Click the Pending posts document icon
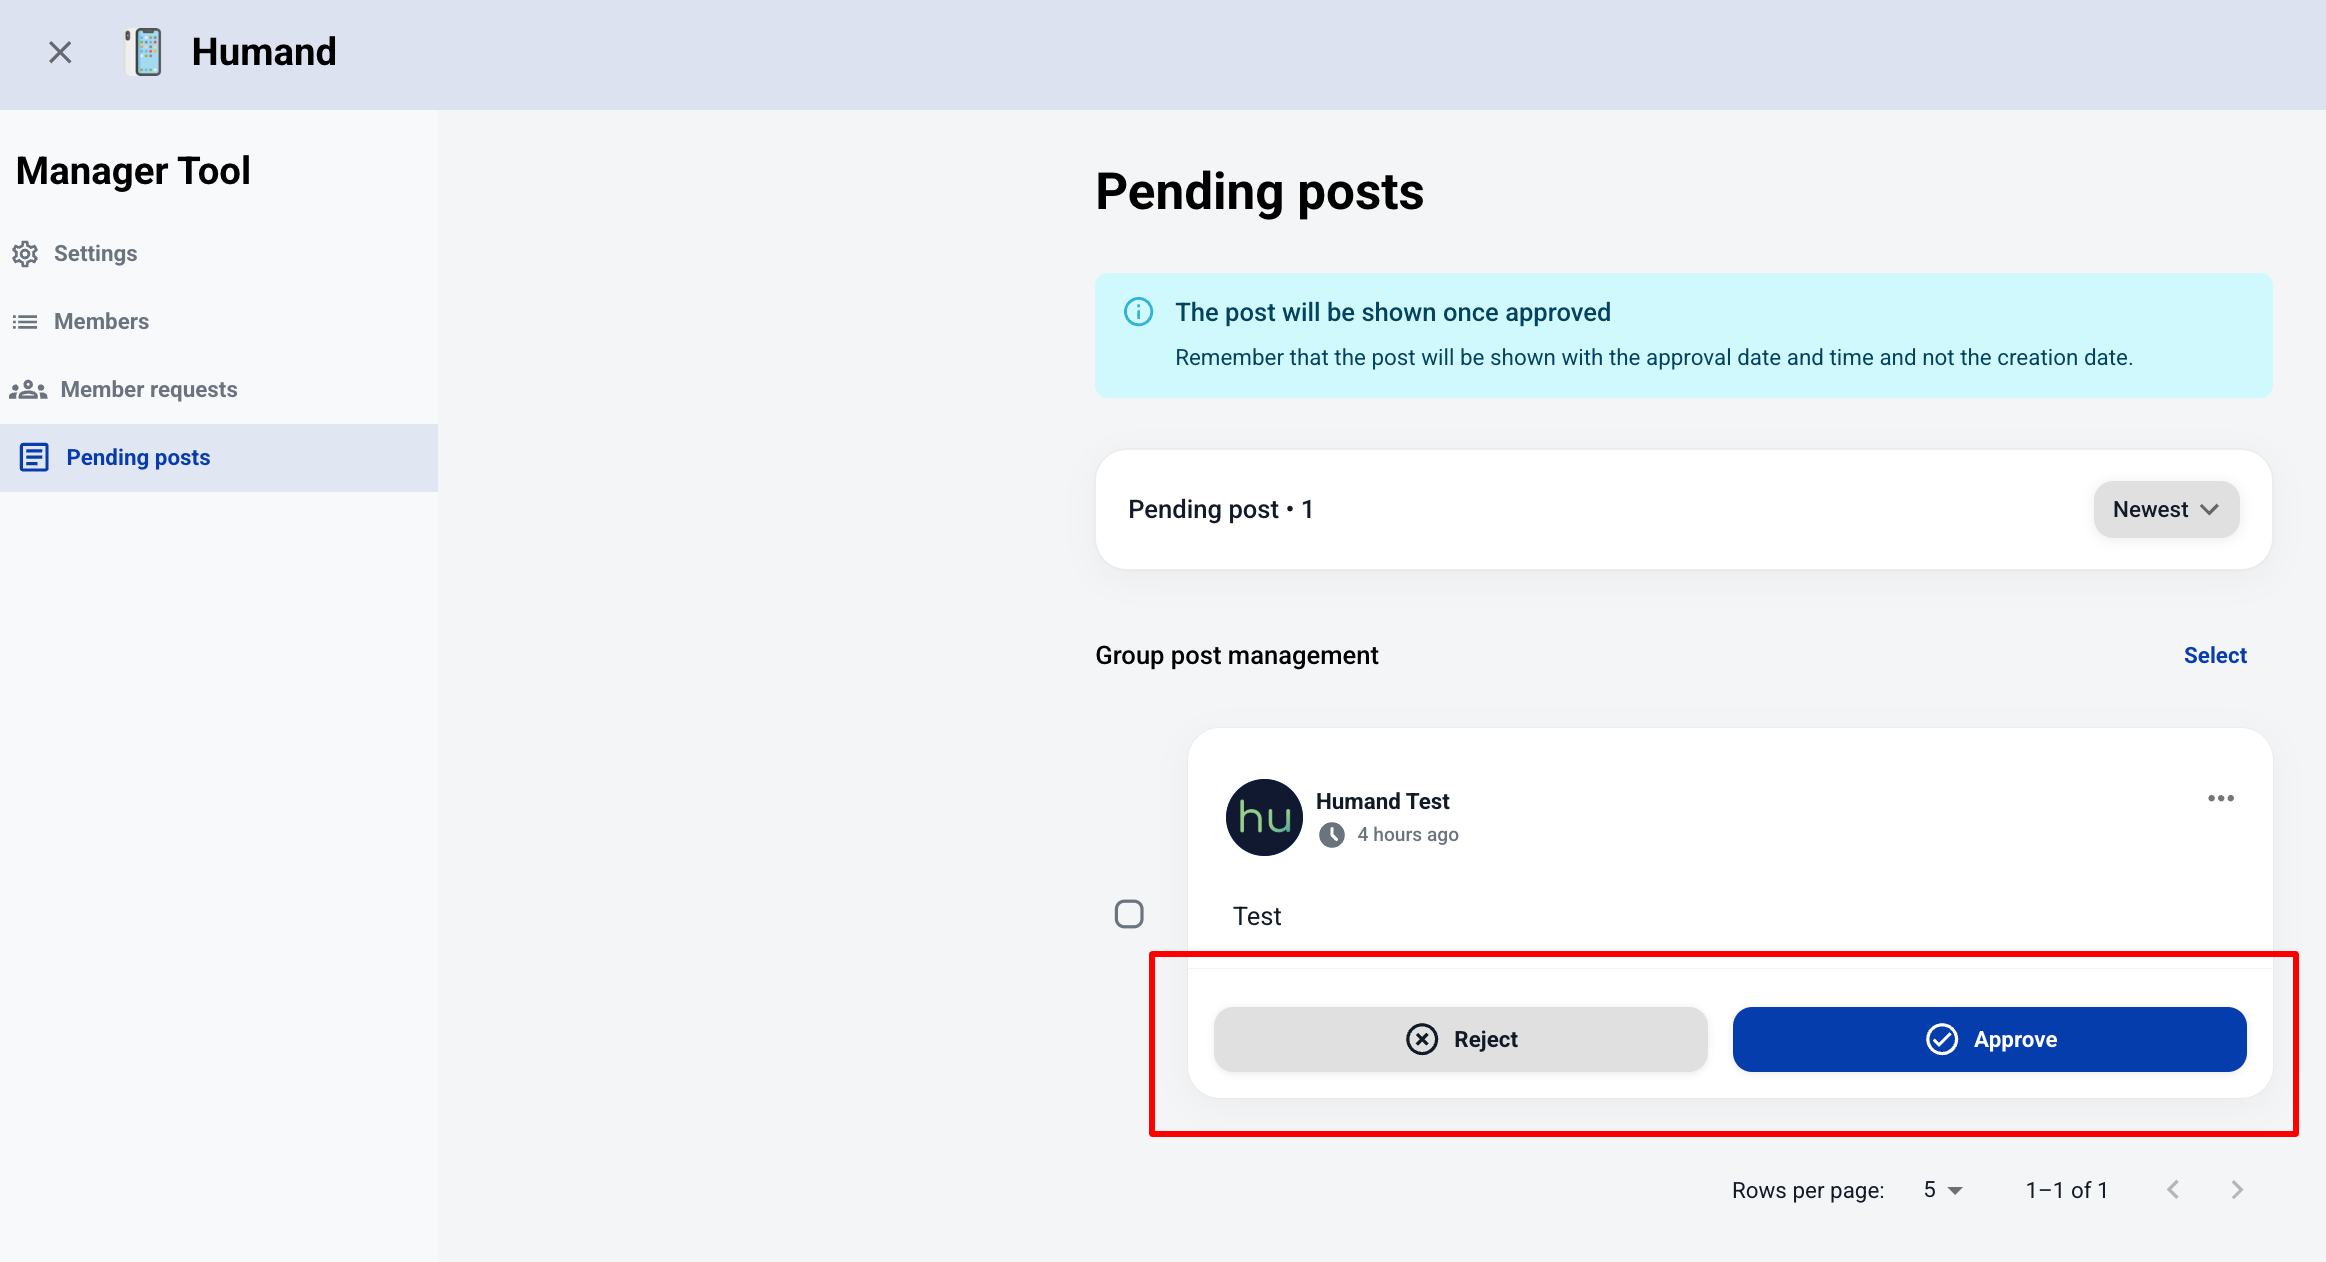The height and width of the screenshot is (1262, 2326). point(34,458)
